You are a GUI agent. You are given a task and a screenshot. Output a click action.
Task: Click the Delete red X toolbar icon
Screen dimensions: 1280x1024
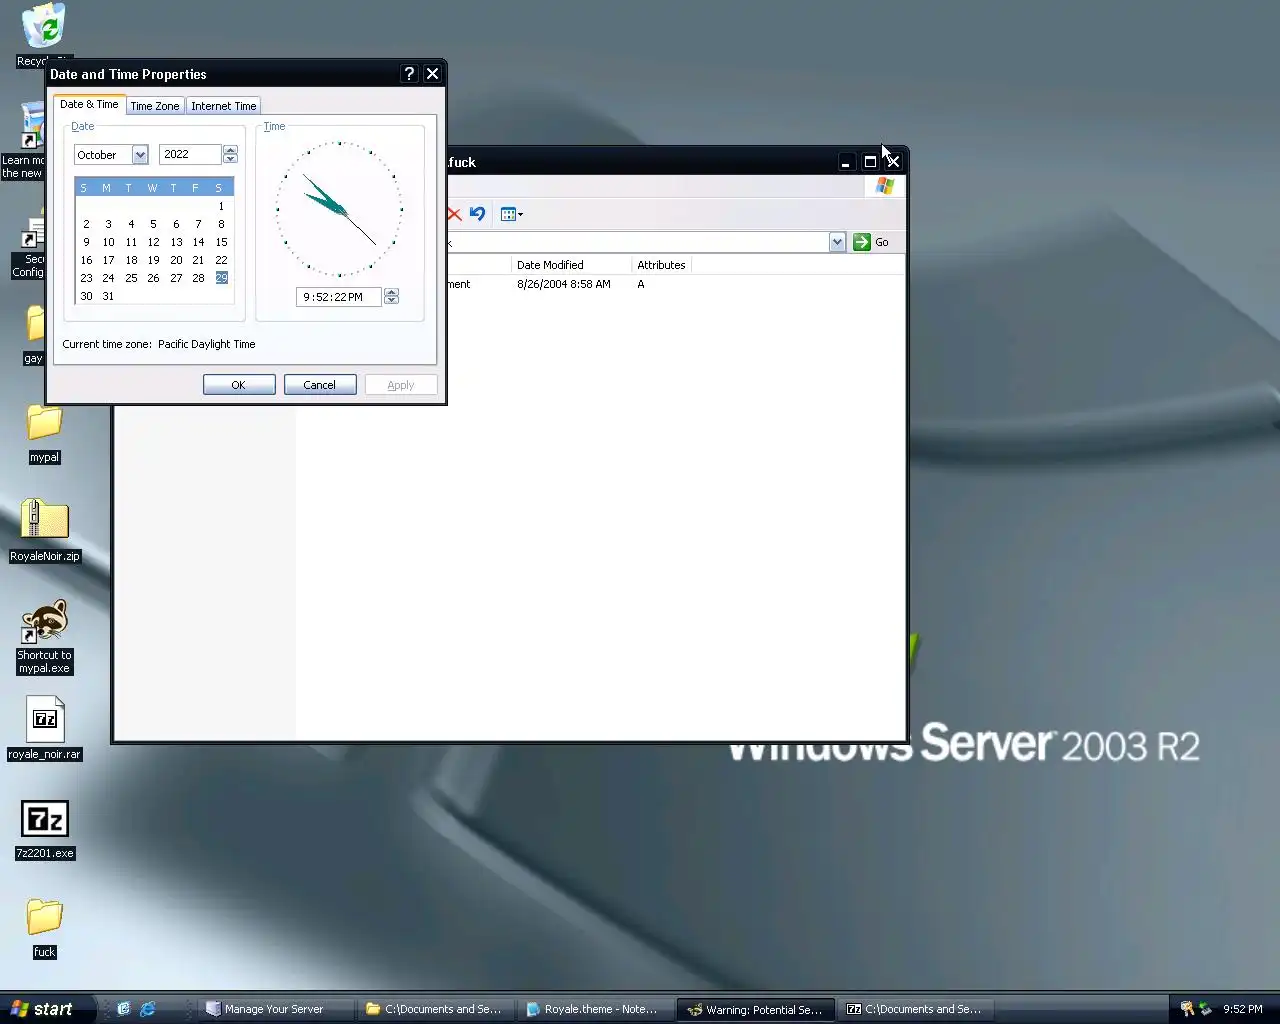[454, 214]
